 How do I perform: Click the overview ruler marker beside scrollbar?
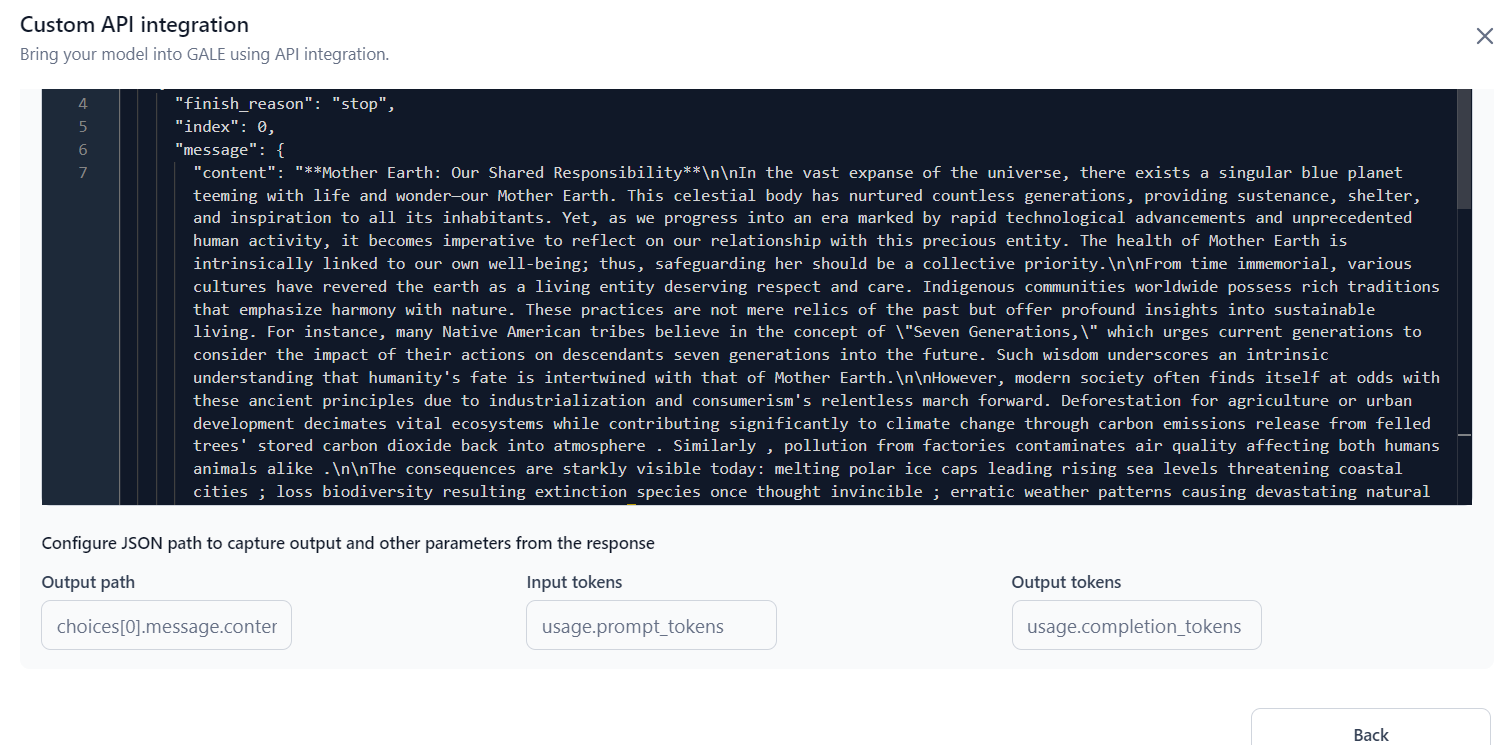point(1464,436)
